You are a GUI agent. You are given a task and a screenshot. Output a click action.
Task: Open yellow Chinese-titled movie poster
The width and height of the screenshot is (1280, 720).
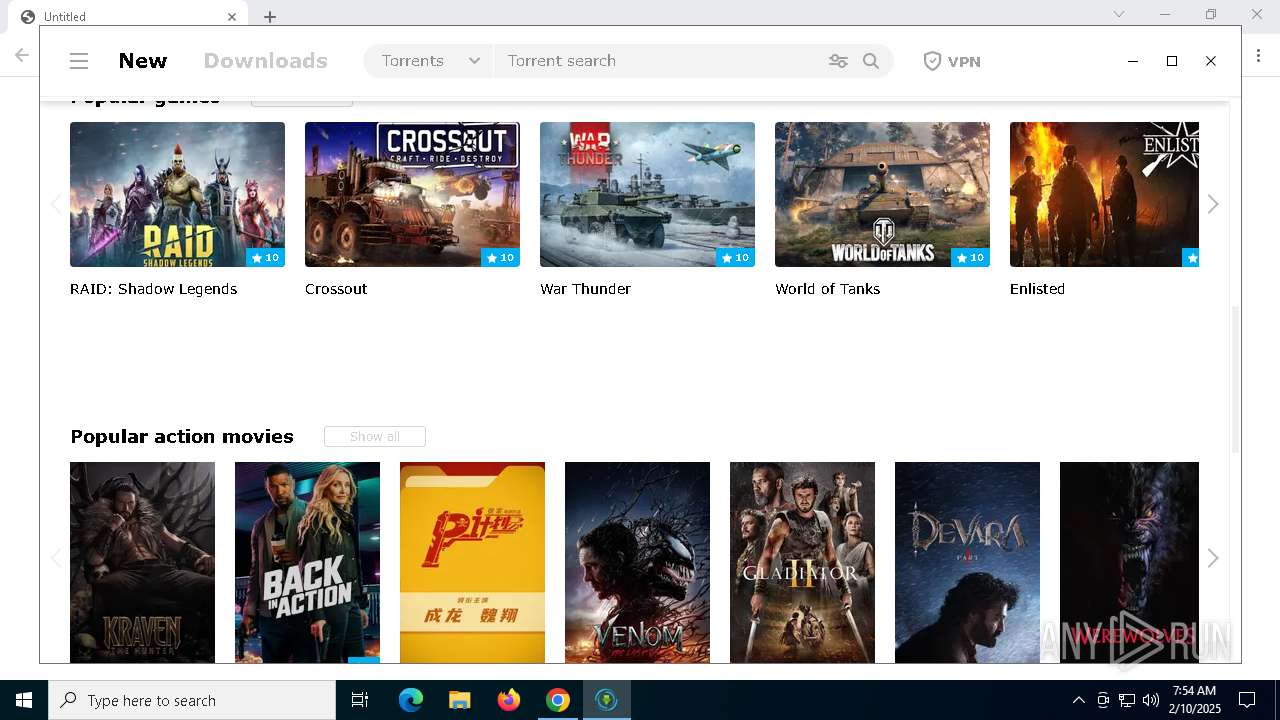pos(472,562)
